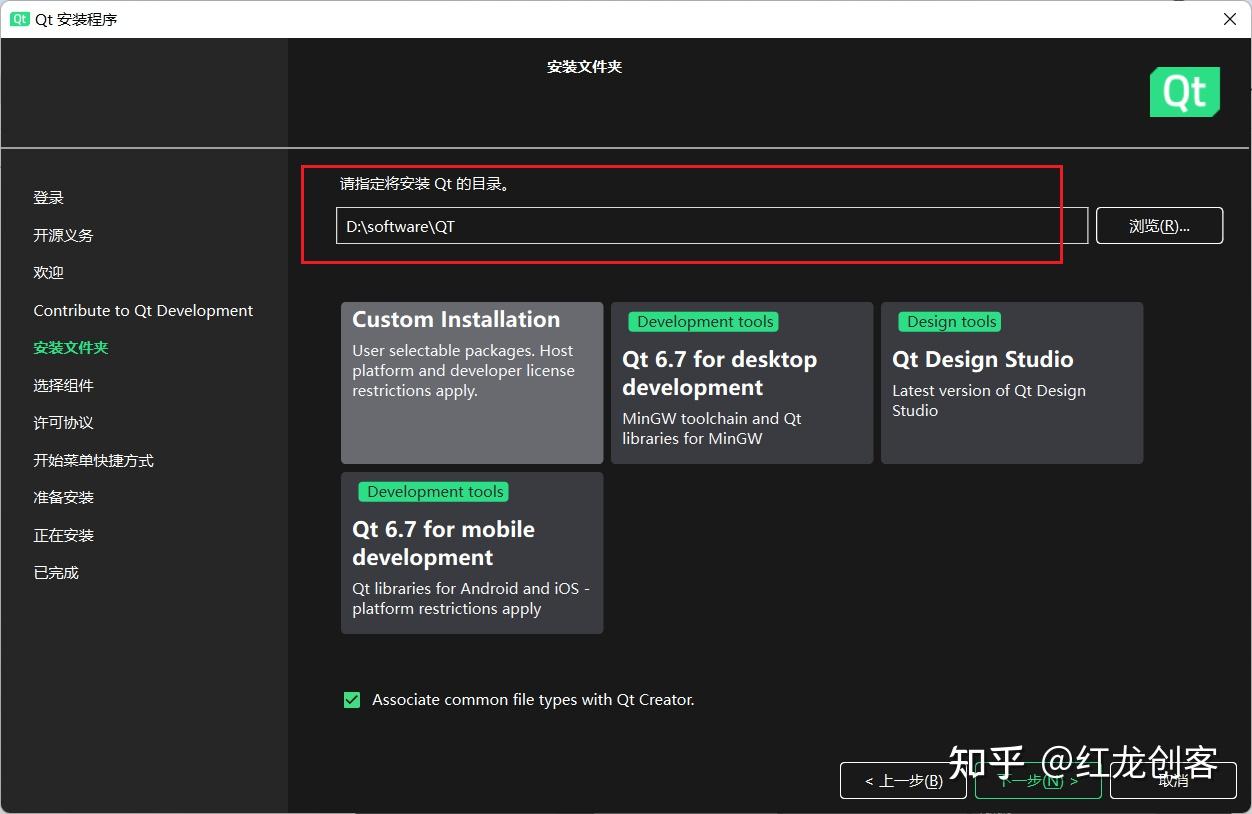
Task: Click the Qt logo in the top-right corner
Action: click(1184, 91)
